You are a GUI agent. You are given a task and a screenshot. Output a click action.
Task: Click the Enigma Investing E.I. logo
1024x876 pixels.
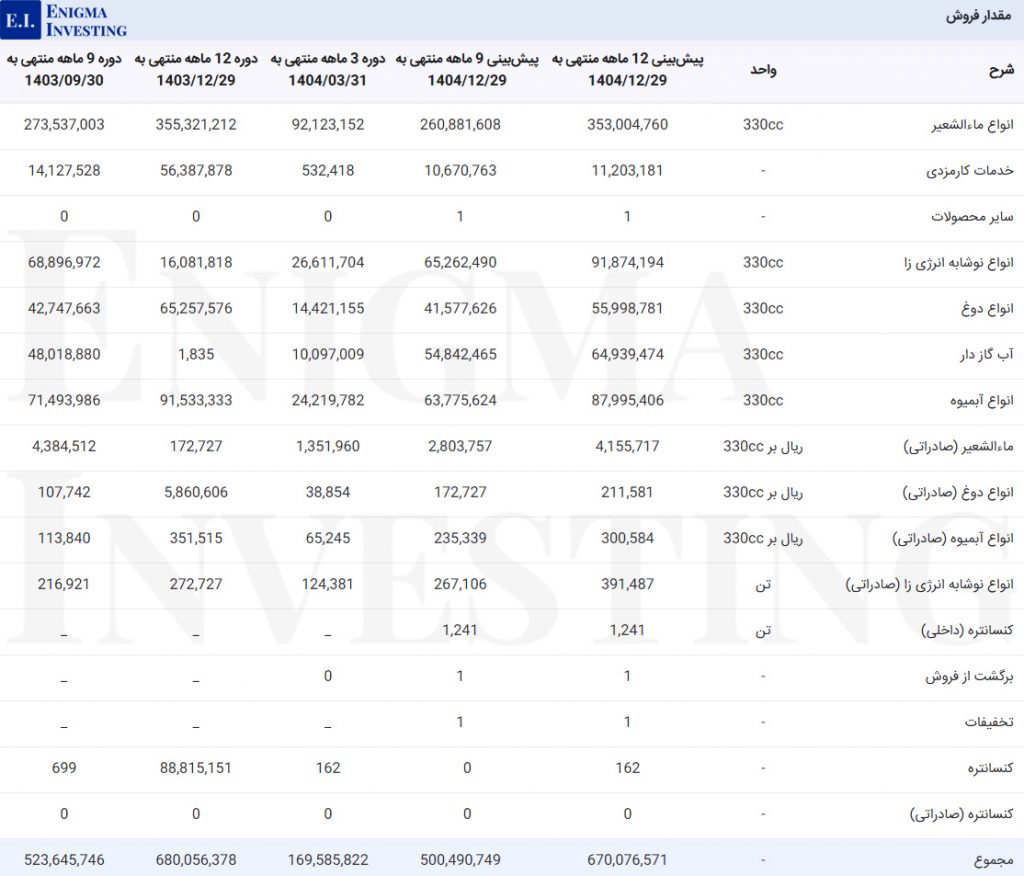pyautogui.click(x=65, y=19)
